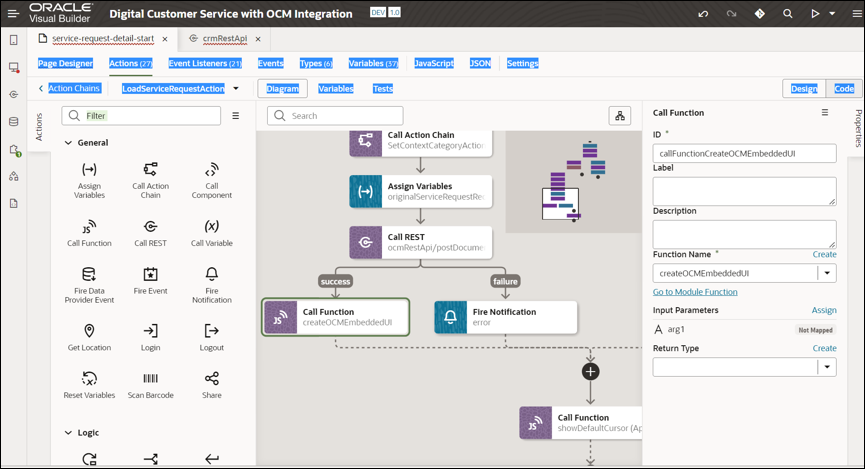Open the Processes icon in left navigator
This screenshot has height=469, width=865.
14,177
